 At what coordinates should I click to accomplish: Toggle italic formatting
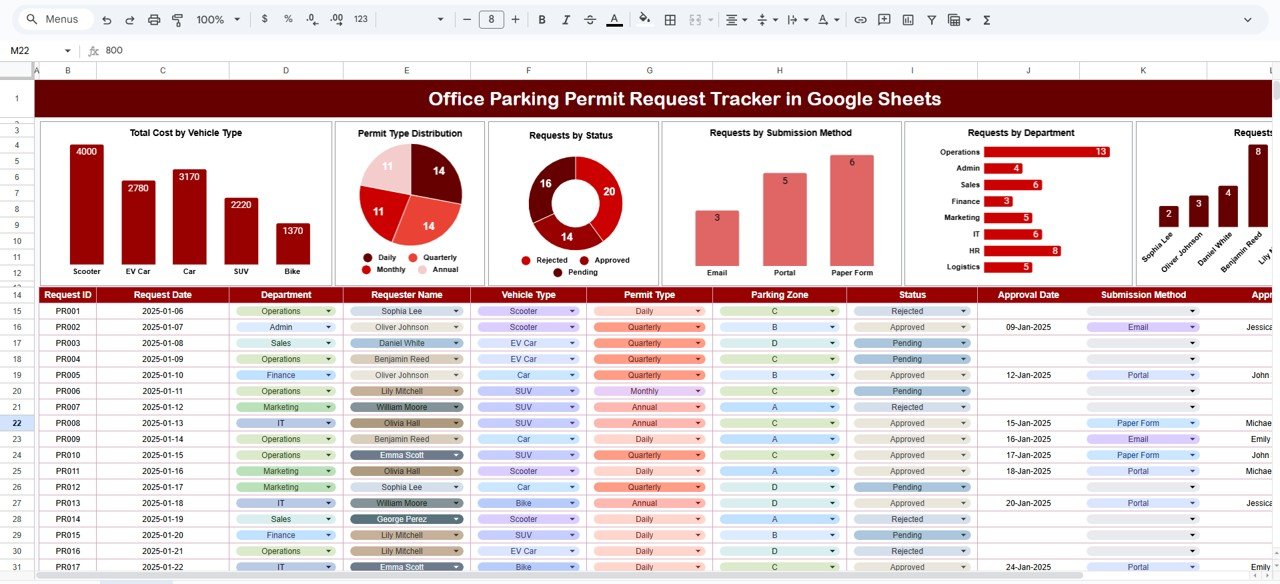point(565,19)
